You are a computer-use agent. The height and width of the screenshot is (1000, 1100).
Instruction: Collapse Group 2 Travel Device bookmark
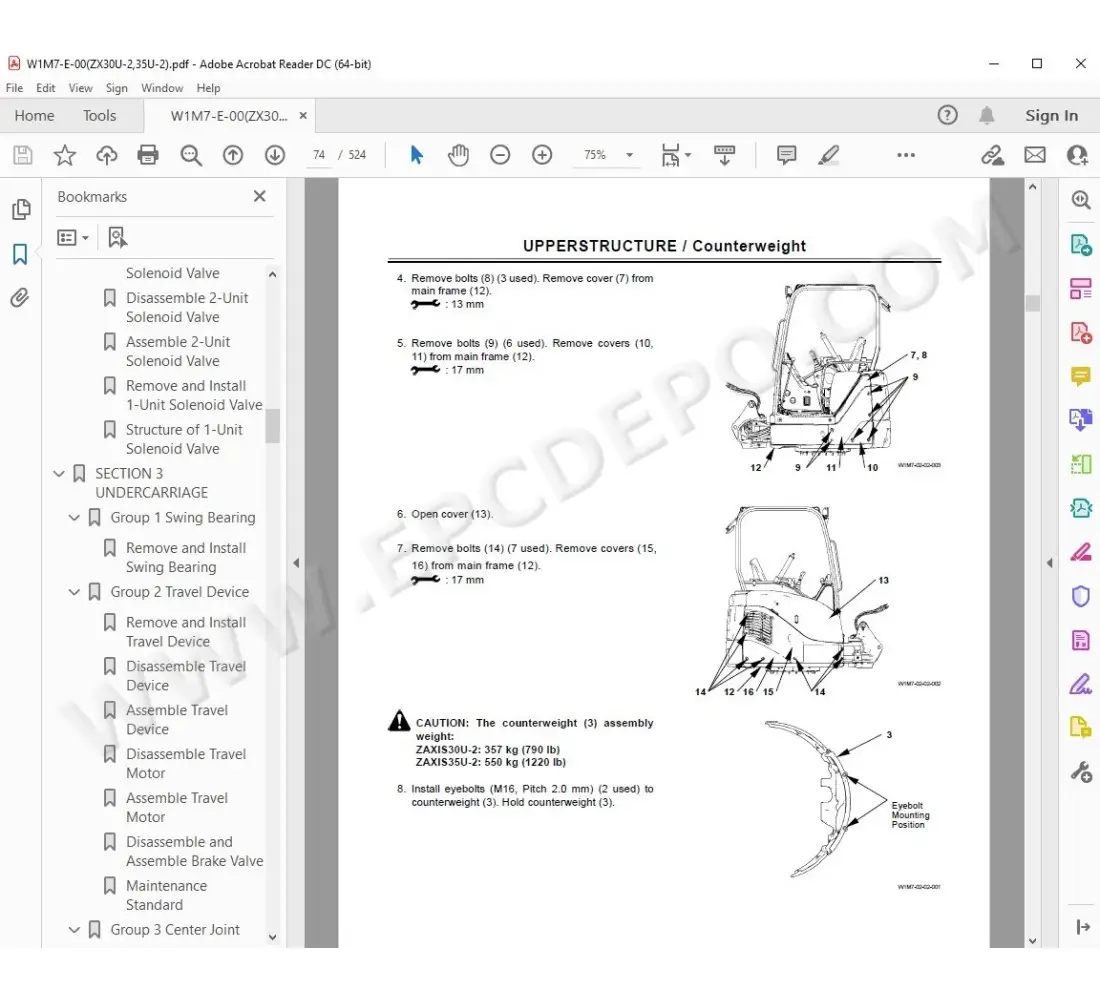pyautogui.click(x=74, y=592)
